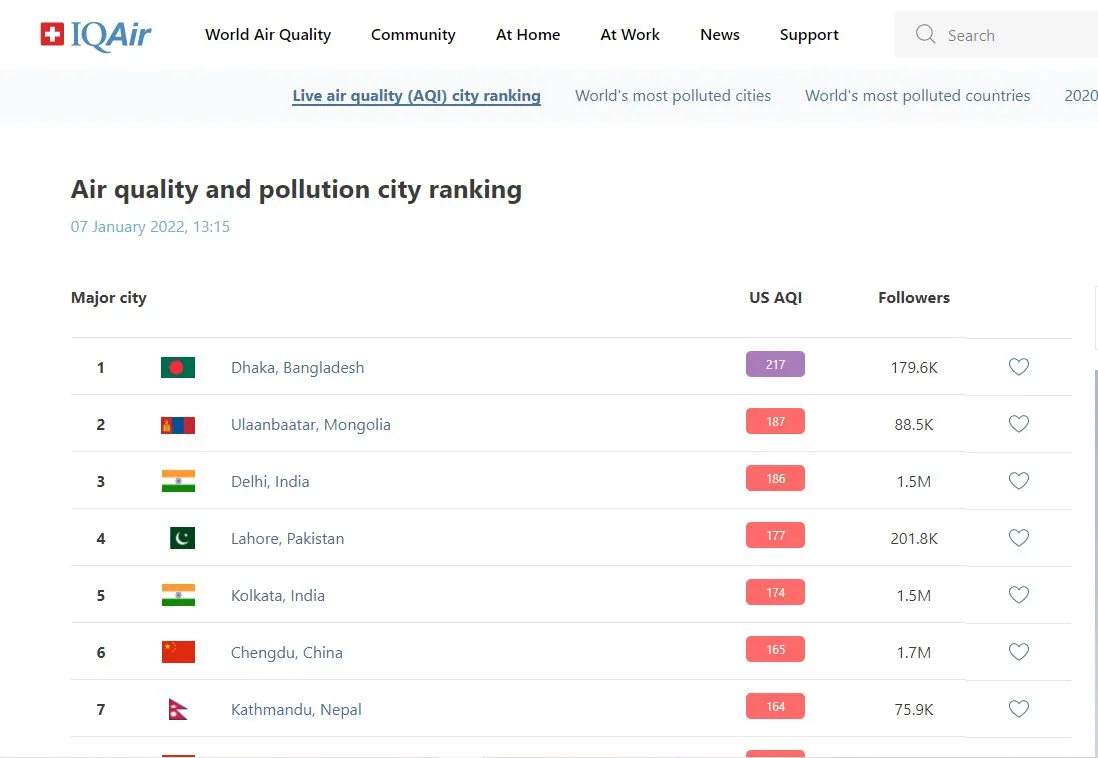This screenshot has width=1098, height=758.
Task: Open the Lahore, Pakistan city link
Action: 288,538
